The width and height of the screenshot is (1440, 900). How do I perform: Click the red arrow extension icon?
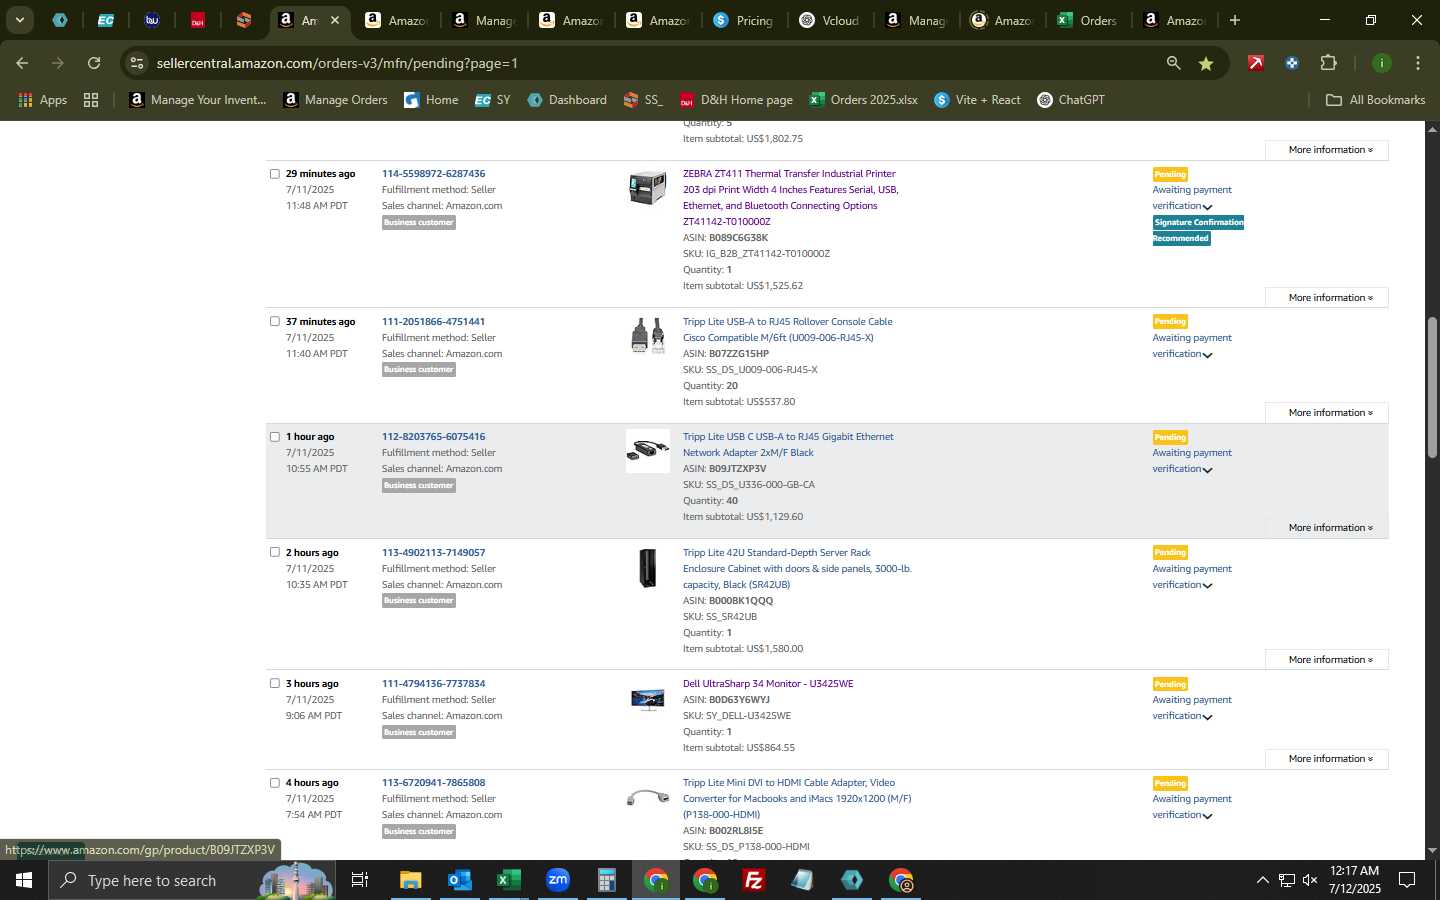click(1255, 63)
